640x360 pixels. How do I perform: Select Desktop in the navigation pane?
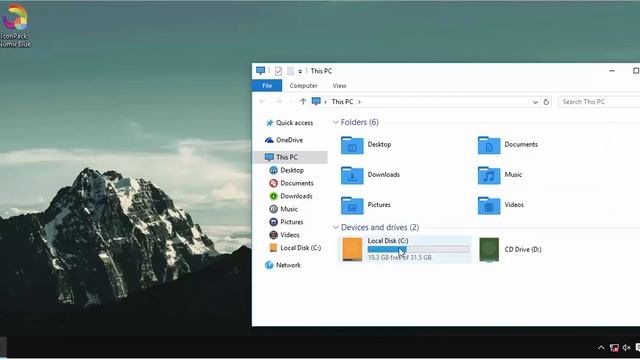click(287, 170)
